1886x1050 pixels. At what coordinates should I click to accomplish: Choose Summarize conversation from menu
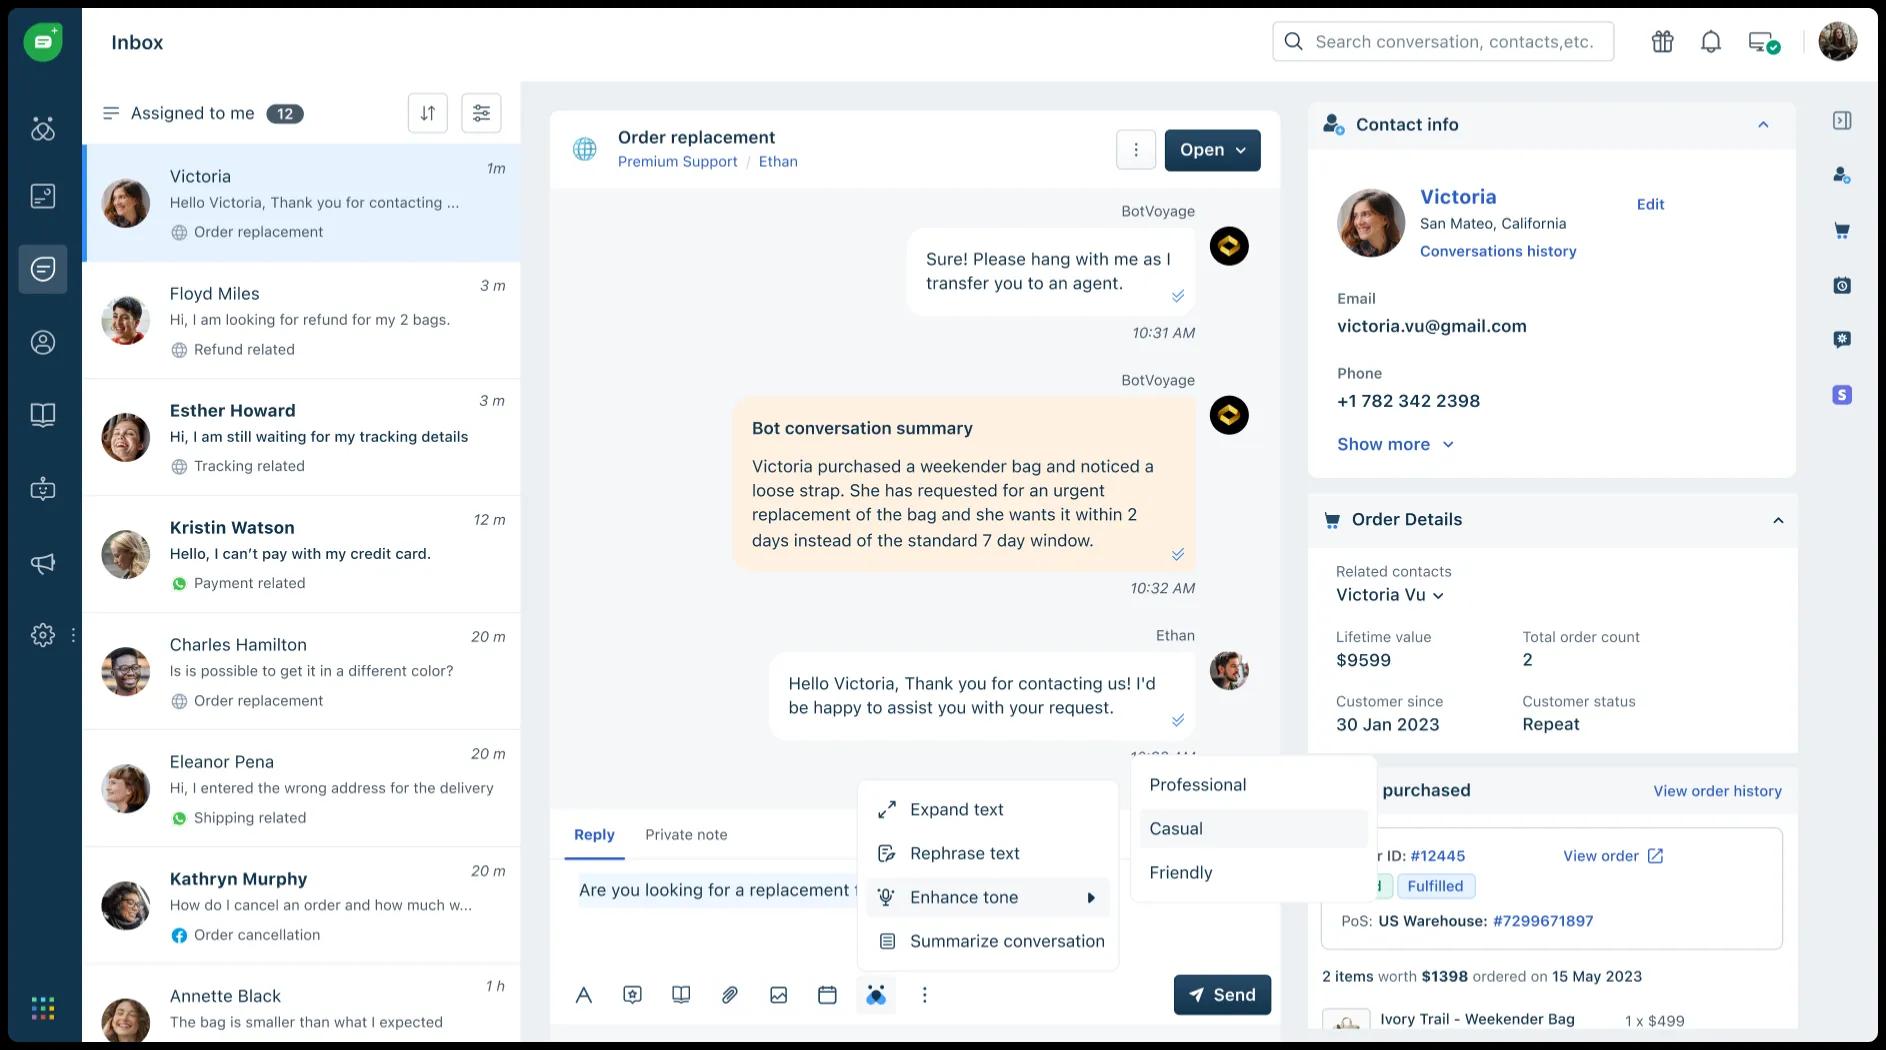[1006, 941]
